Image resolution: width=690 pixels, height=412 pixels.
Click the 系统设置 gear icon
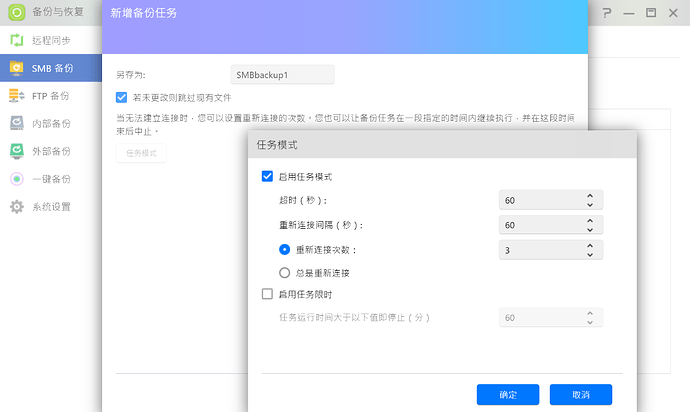point(16,207)
